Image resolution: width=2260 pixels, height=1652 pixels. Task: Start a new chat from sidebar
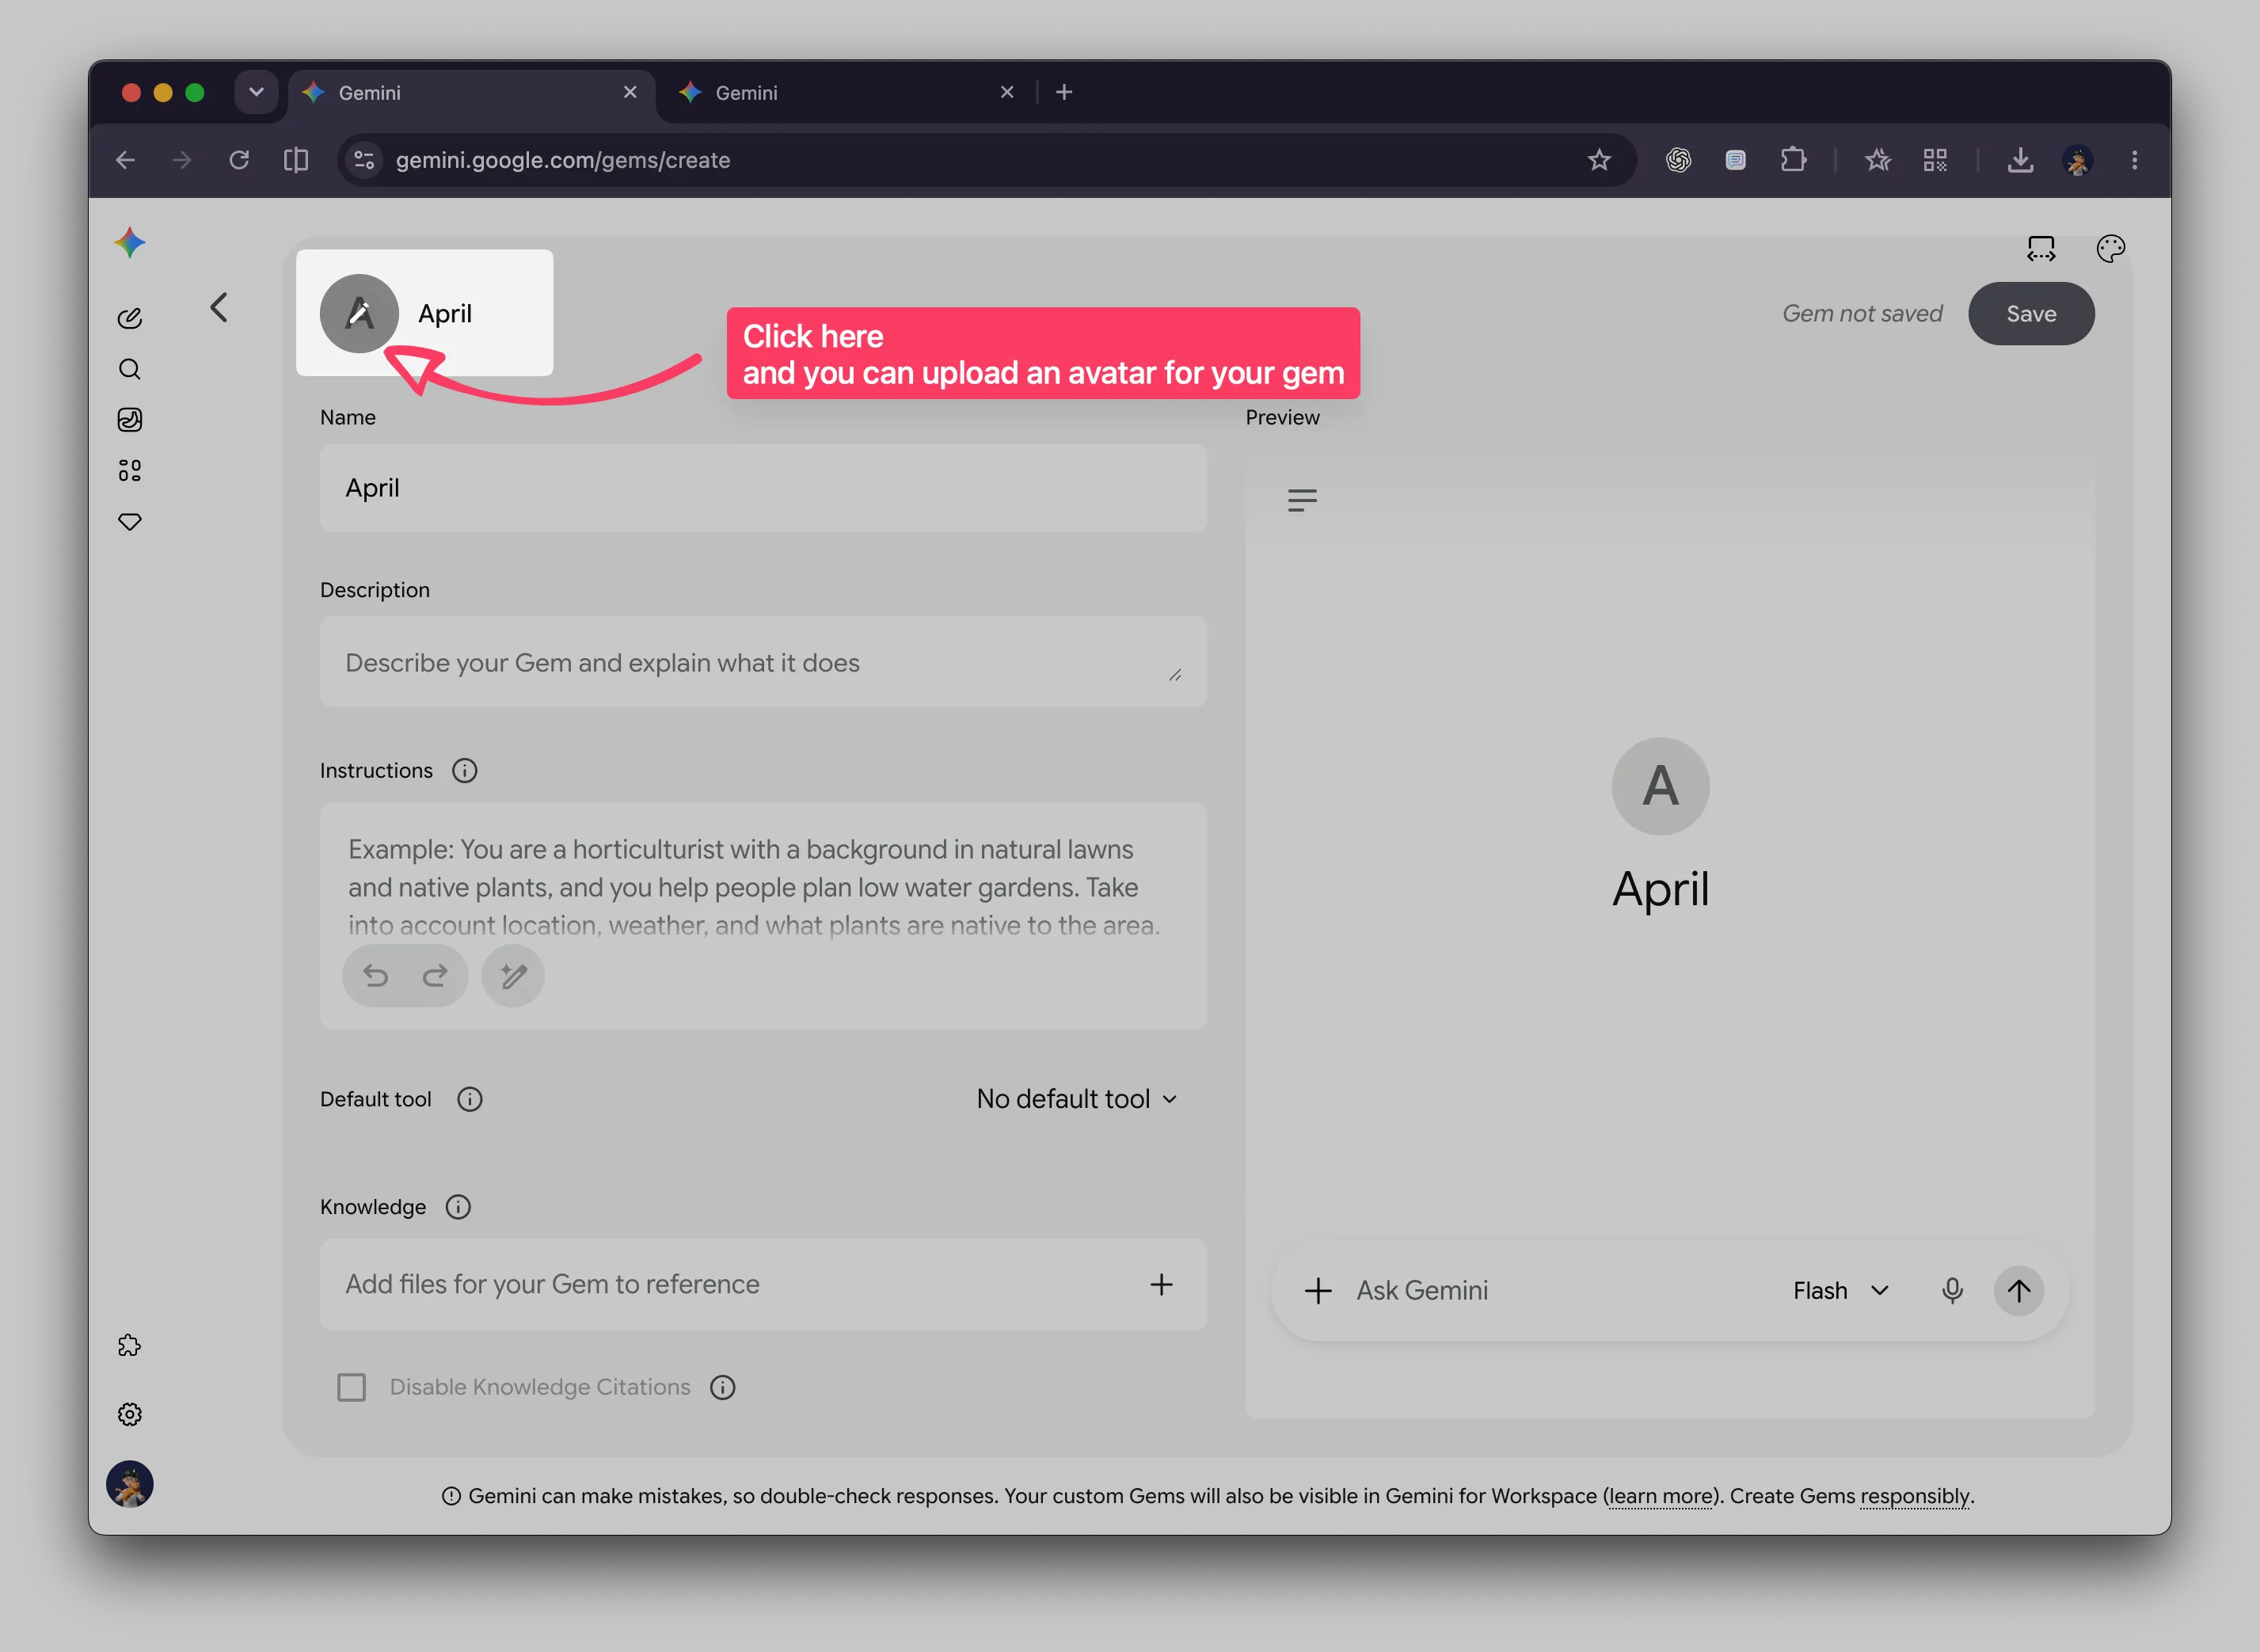(130, 318)
